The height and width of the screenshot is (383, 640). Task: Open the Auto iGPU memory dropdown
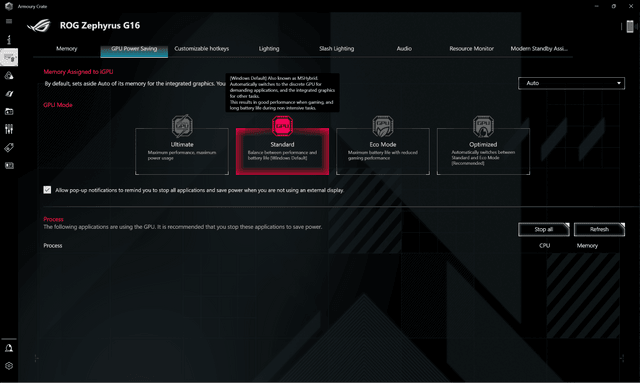coord(571,83)
